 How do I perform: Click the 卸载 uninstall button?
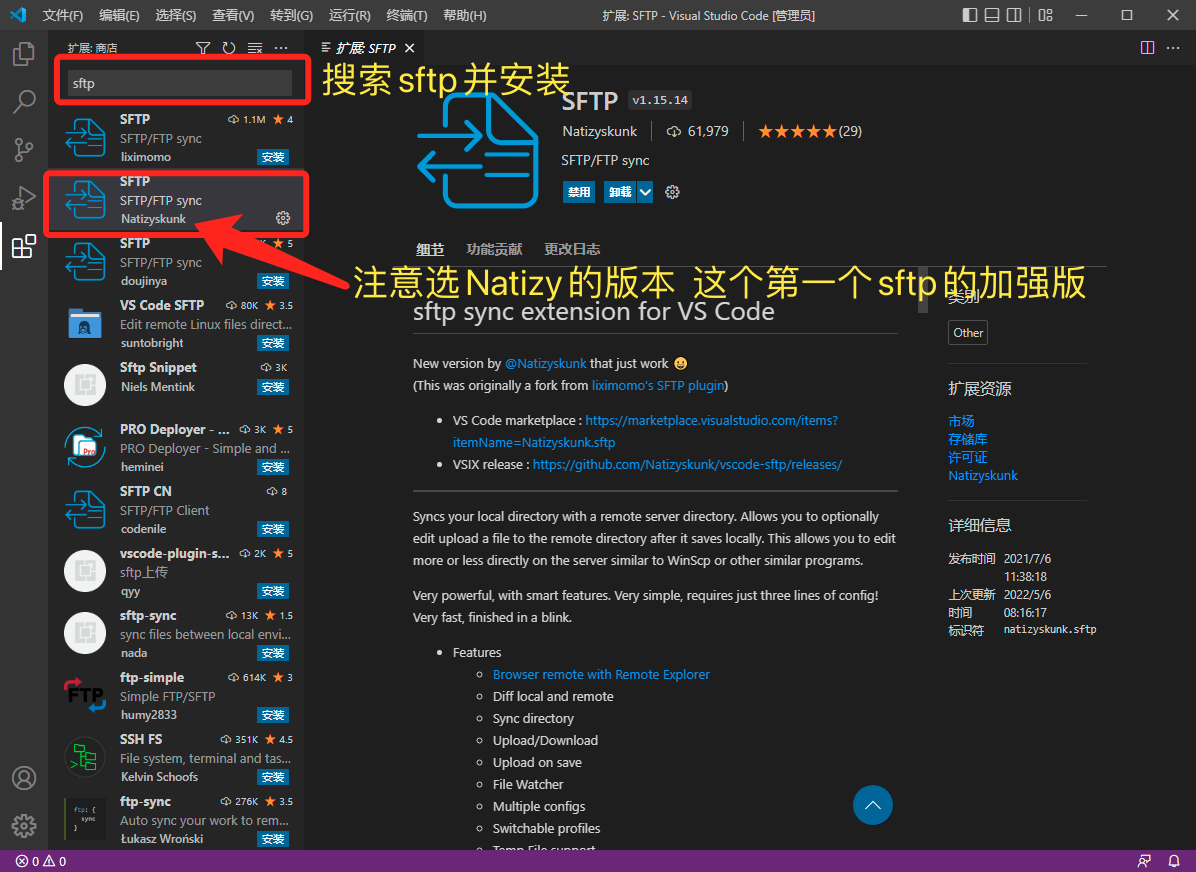pos(621,192)
